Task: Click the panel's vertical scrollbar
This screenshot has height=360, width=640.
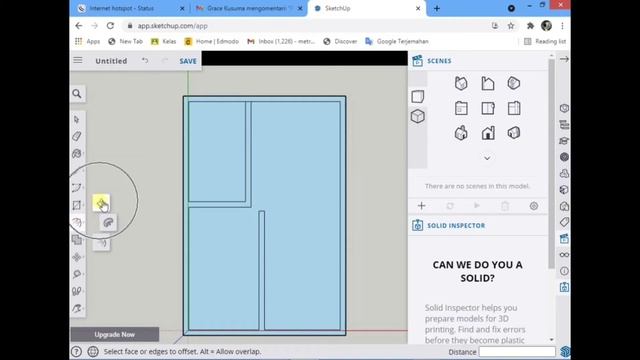Action: click(551, 163)
